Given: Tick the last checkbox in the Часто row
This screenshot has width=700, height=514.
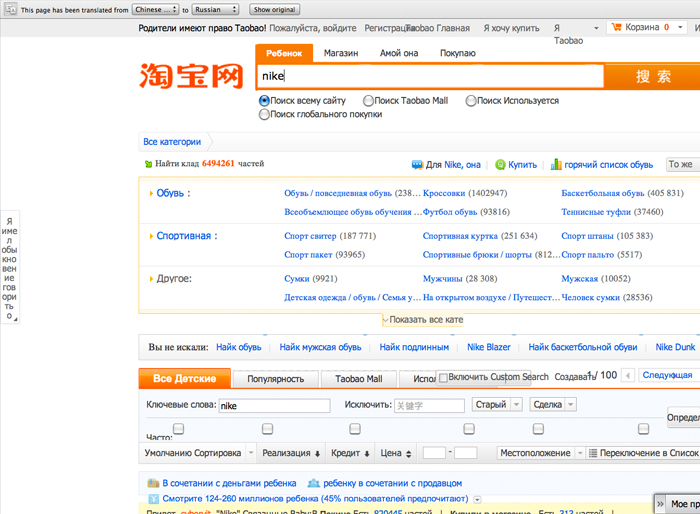Looking at the screenshot, I should coord(643,429).
